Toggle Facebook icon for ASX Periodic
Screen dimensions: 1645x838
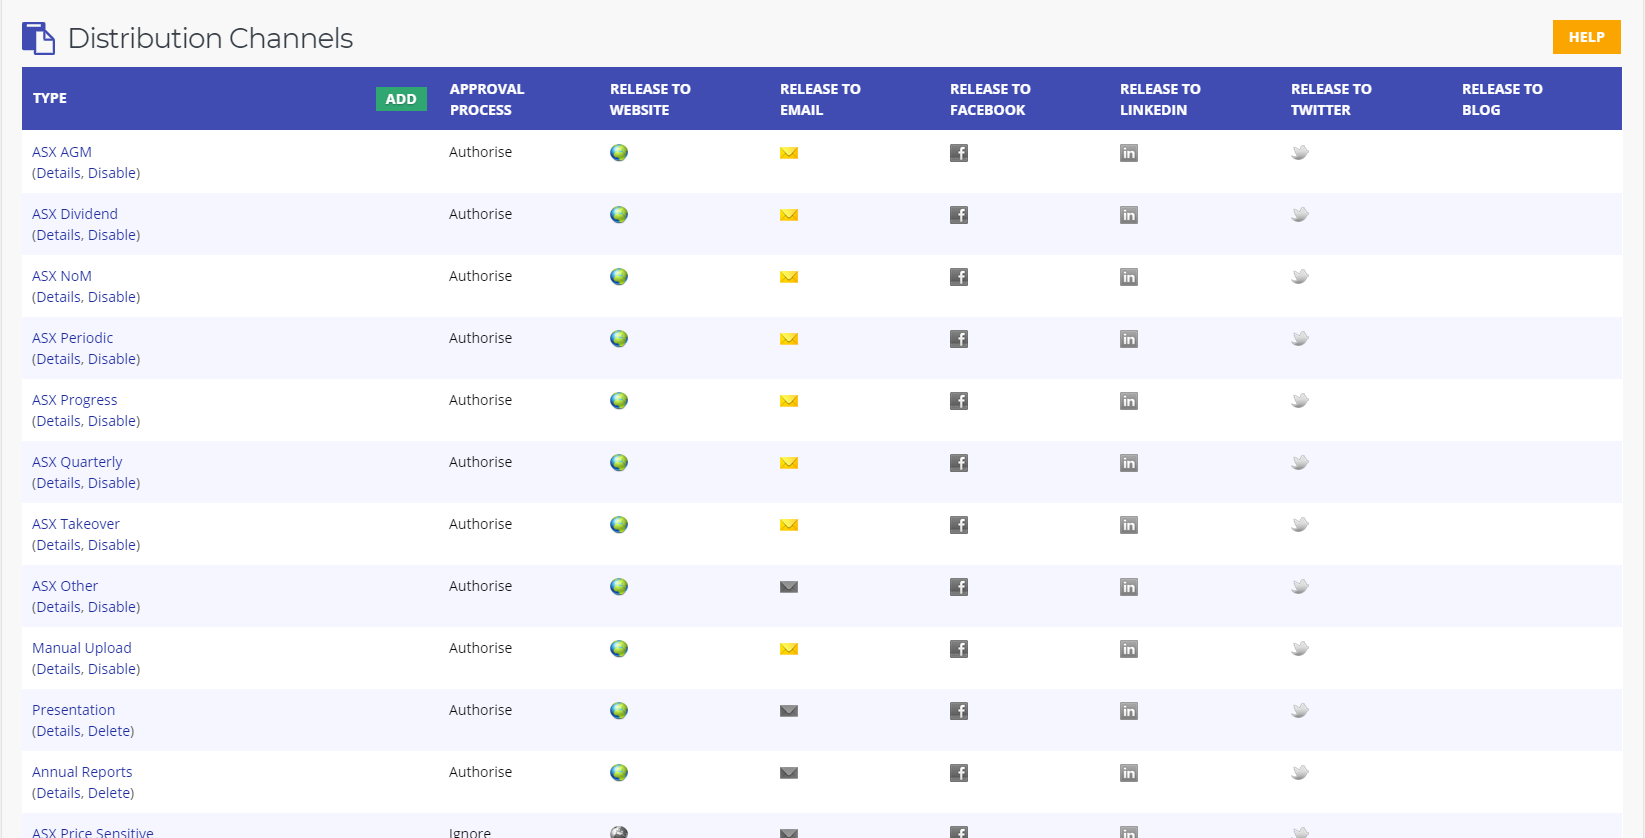[x=959, y=339]
